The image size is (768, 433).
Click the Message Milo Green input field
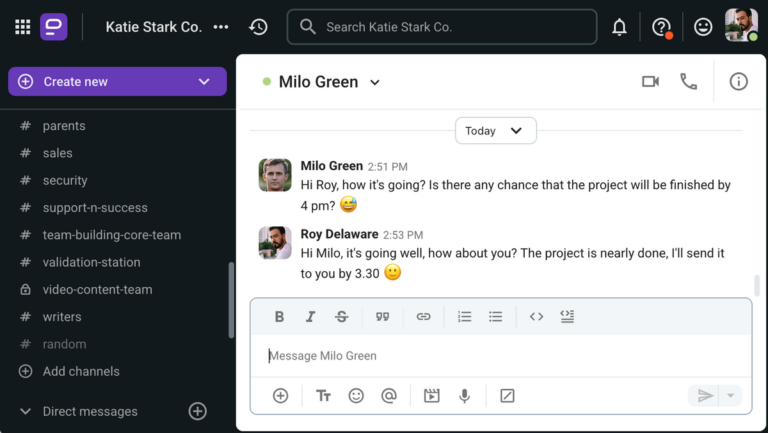tap(500, 356)
